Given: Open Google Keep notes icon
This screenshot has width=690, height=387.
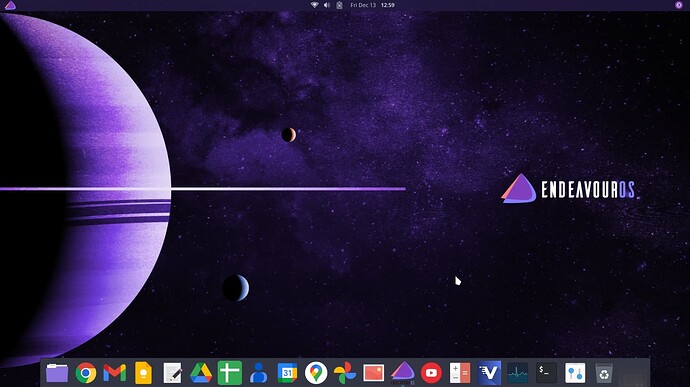Looking at the screenshot, I should click(x=143, y=373).
